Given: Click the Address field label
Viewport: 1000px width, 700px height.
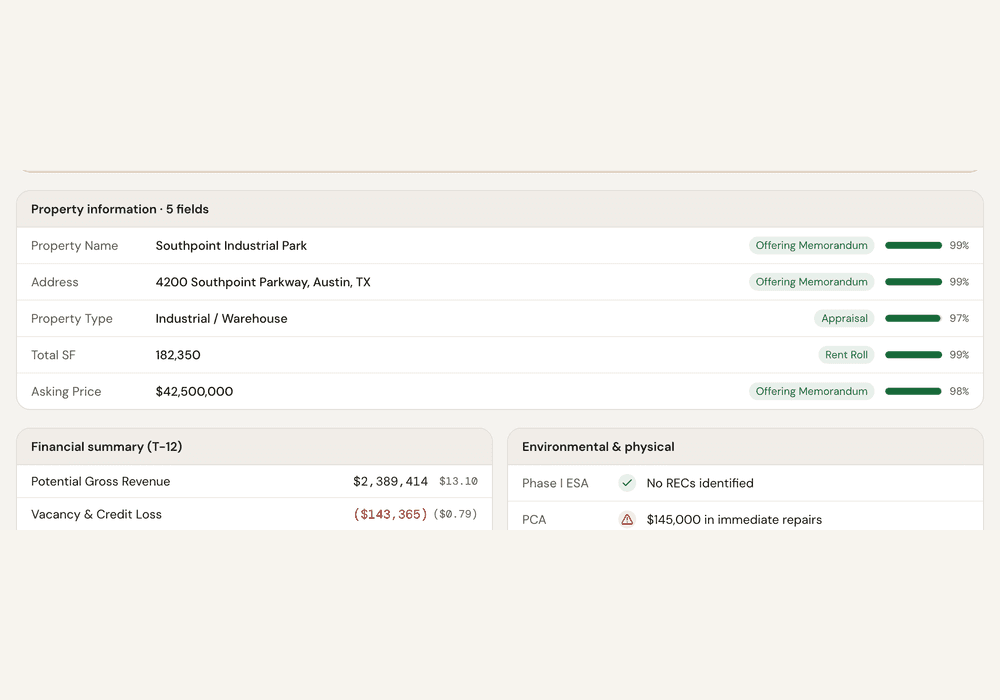Looking at the screenshot, I should 55,282.
